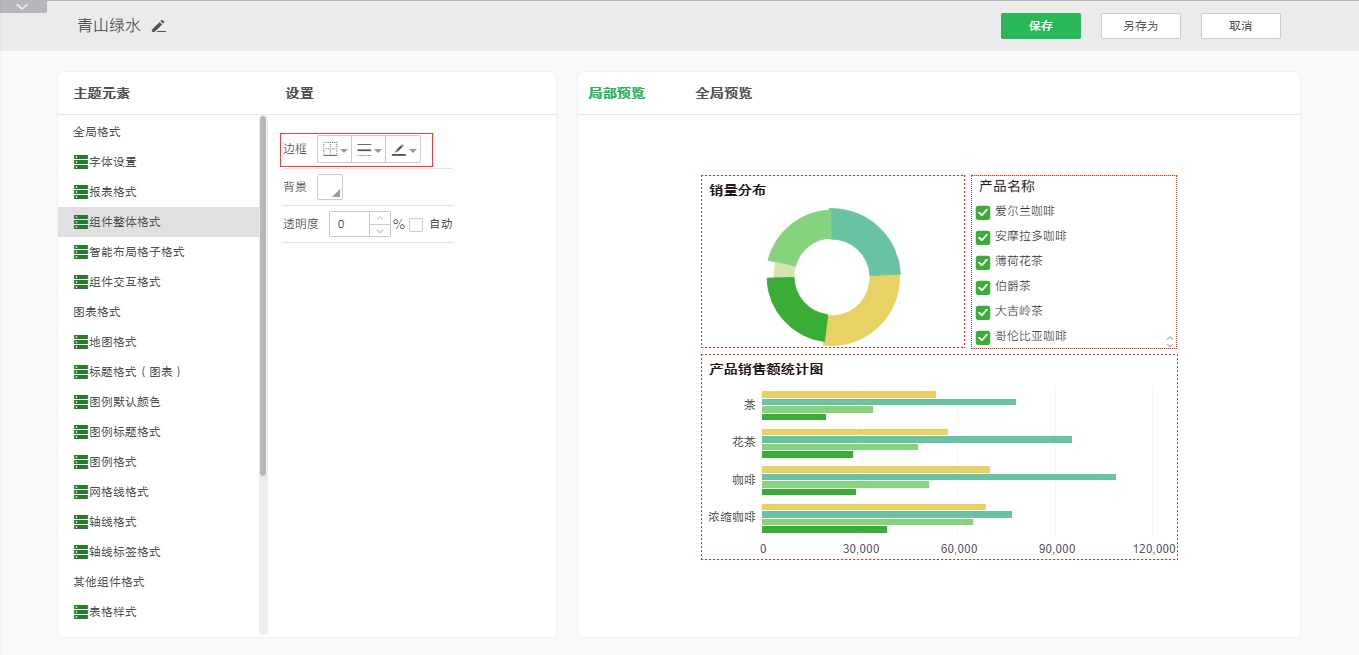Click the green 保存 button
The height and width of the screenshot is (655, 1359).
pos(1040,26)
